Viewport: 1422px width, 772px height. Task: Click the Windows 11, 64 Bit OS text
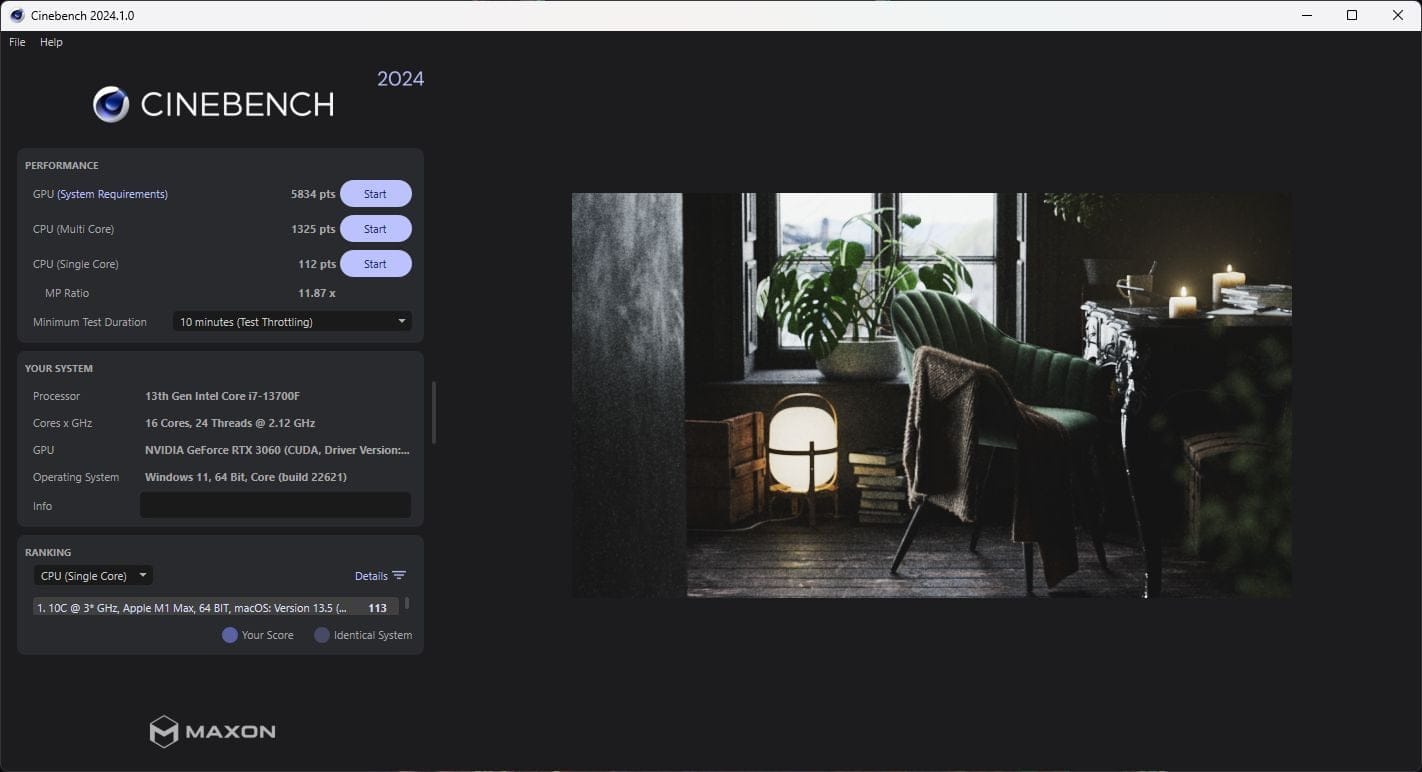[x=246, y=477]
